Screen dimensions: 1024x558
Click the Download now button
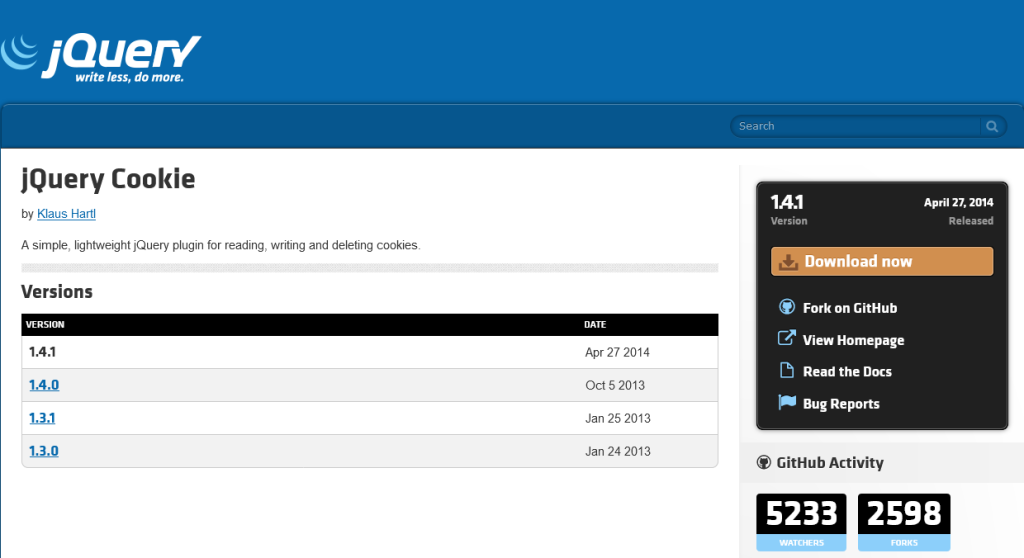[882, 261]
